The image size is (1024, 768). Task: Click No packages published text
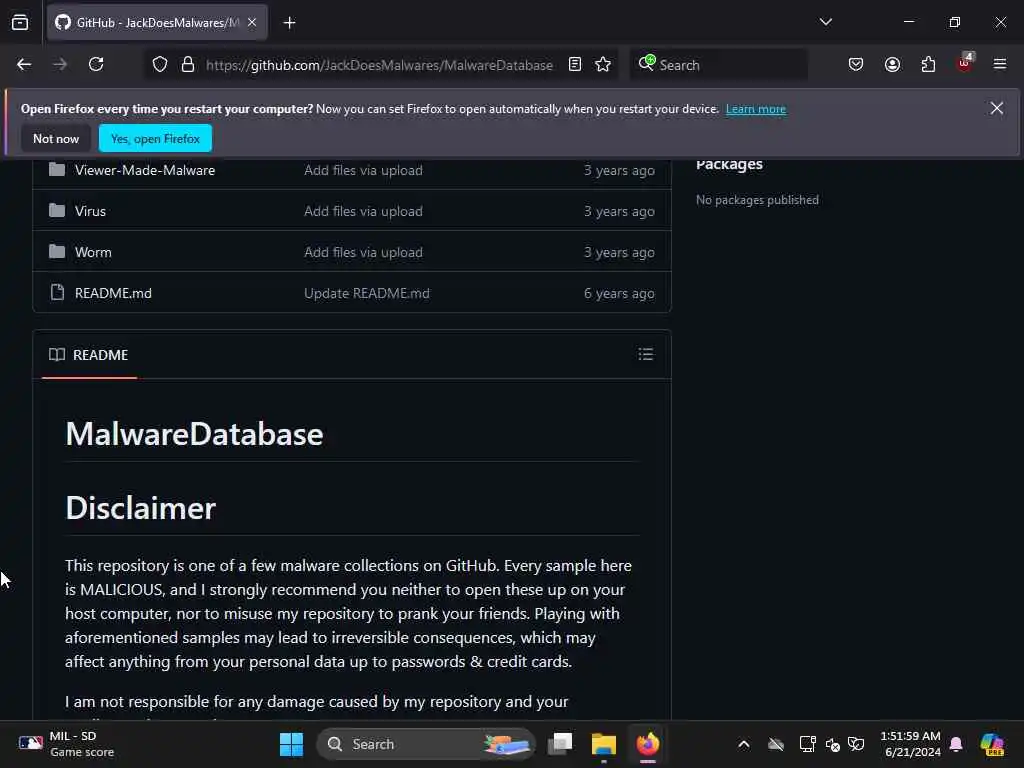757,200
